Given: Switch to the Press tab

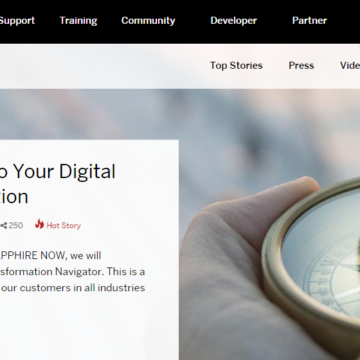Looking at the screenshot, I should click(301, 65).
